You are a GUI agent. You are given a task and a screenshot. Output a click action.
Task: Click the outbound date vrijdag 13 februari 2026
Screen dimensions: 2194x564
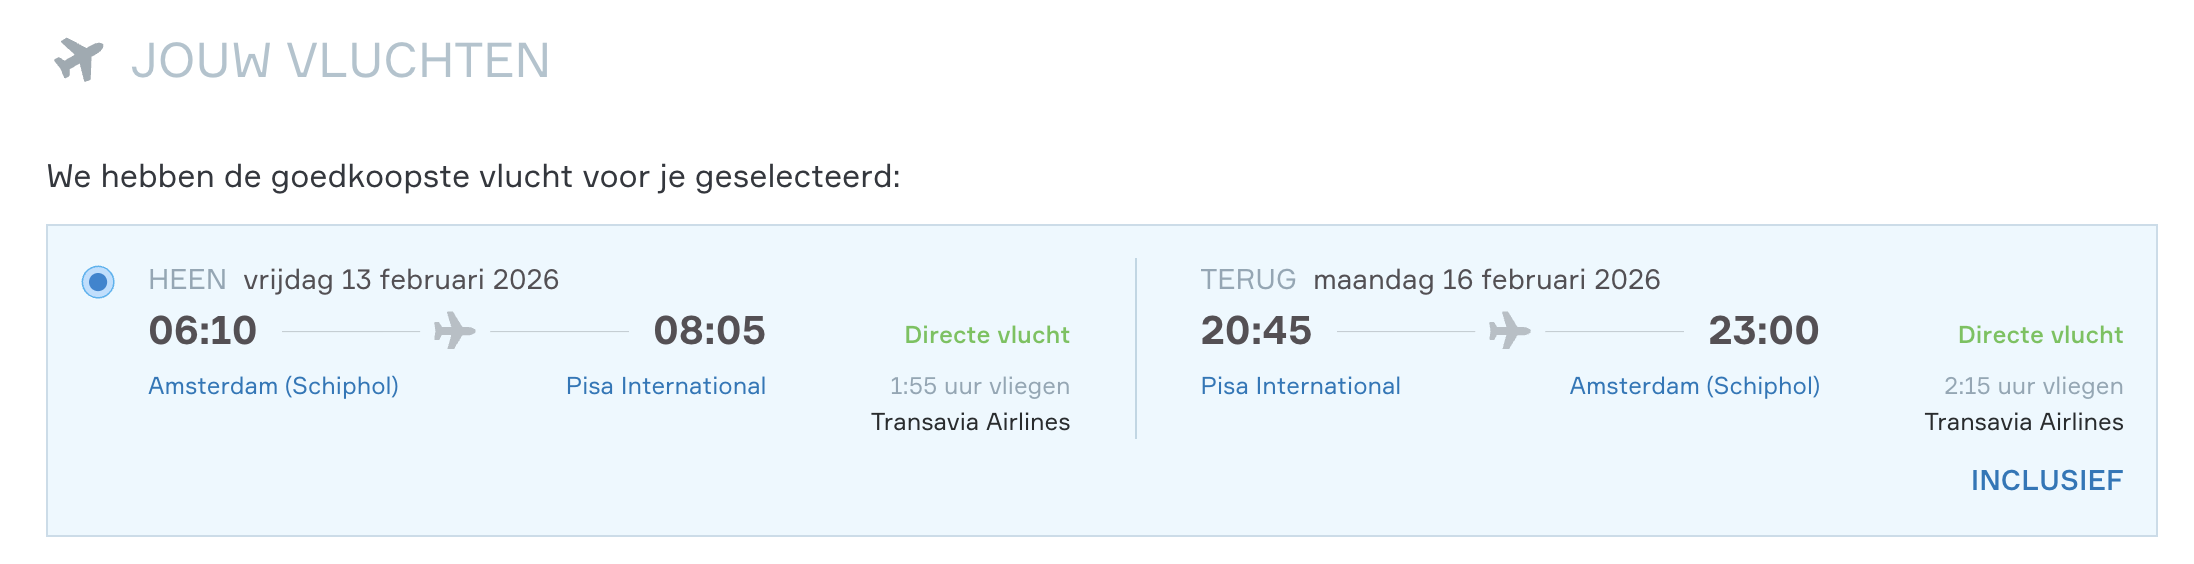point(401,280)
